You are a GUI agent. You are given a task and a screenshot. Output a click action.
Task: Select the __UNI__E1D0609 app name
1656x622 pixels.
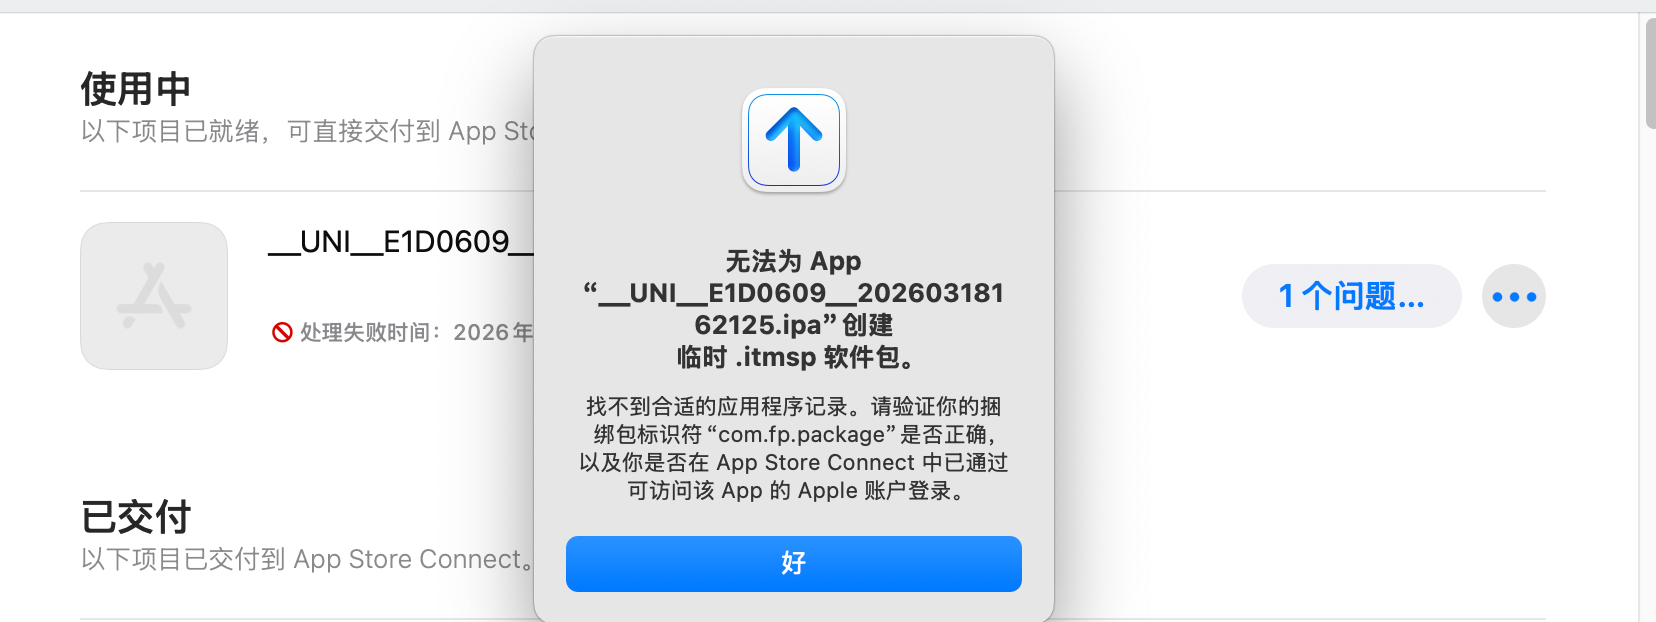pos(401,242)
